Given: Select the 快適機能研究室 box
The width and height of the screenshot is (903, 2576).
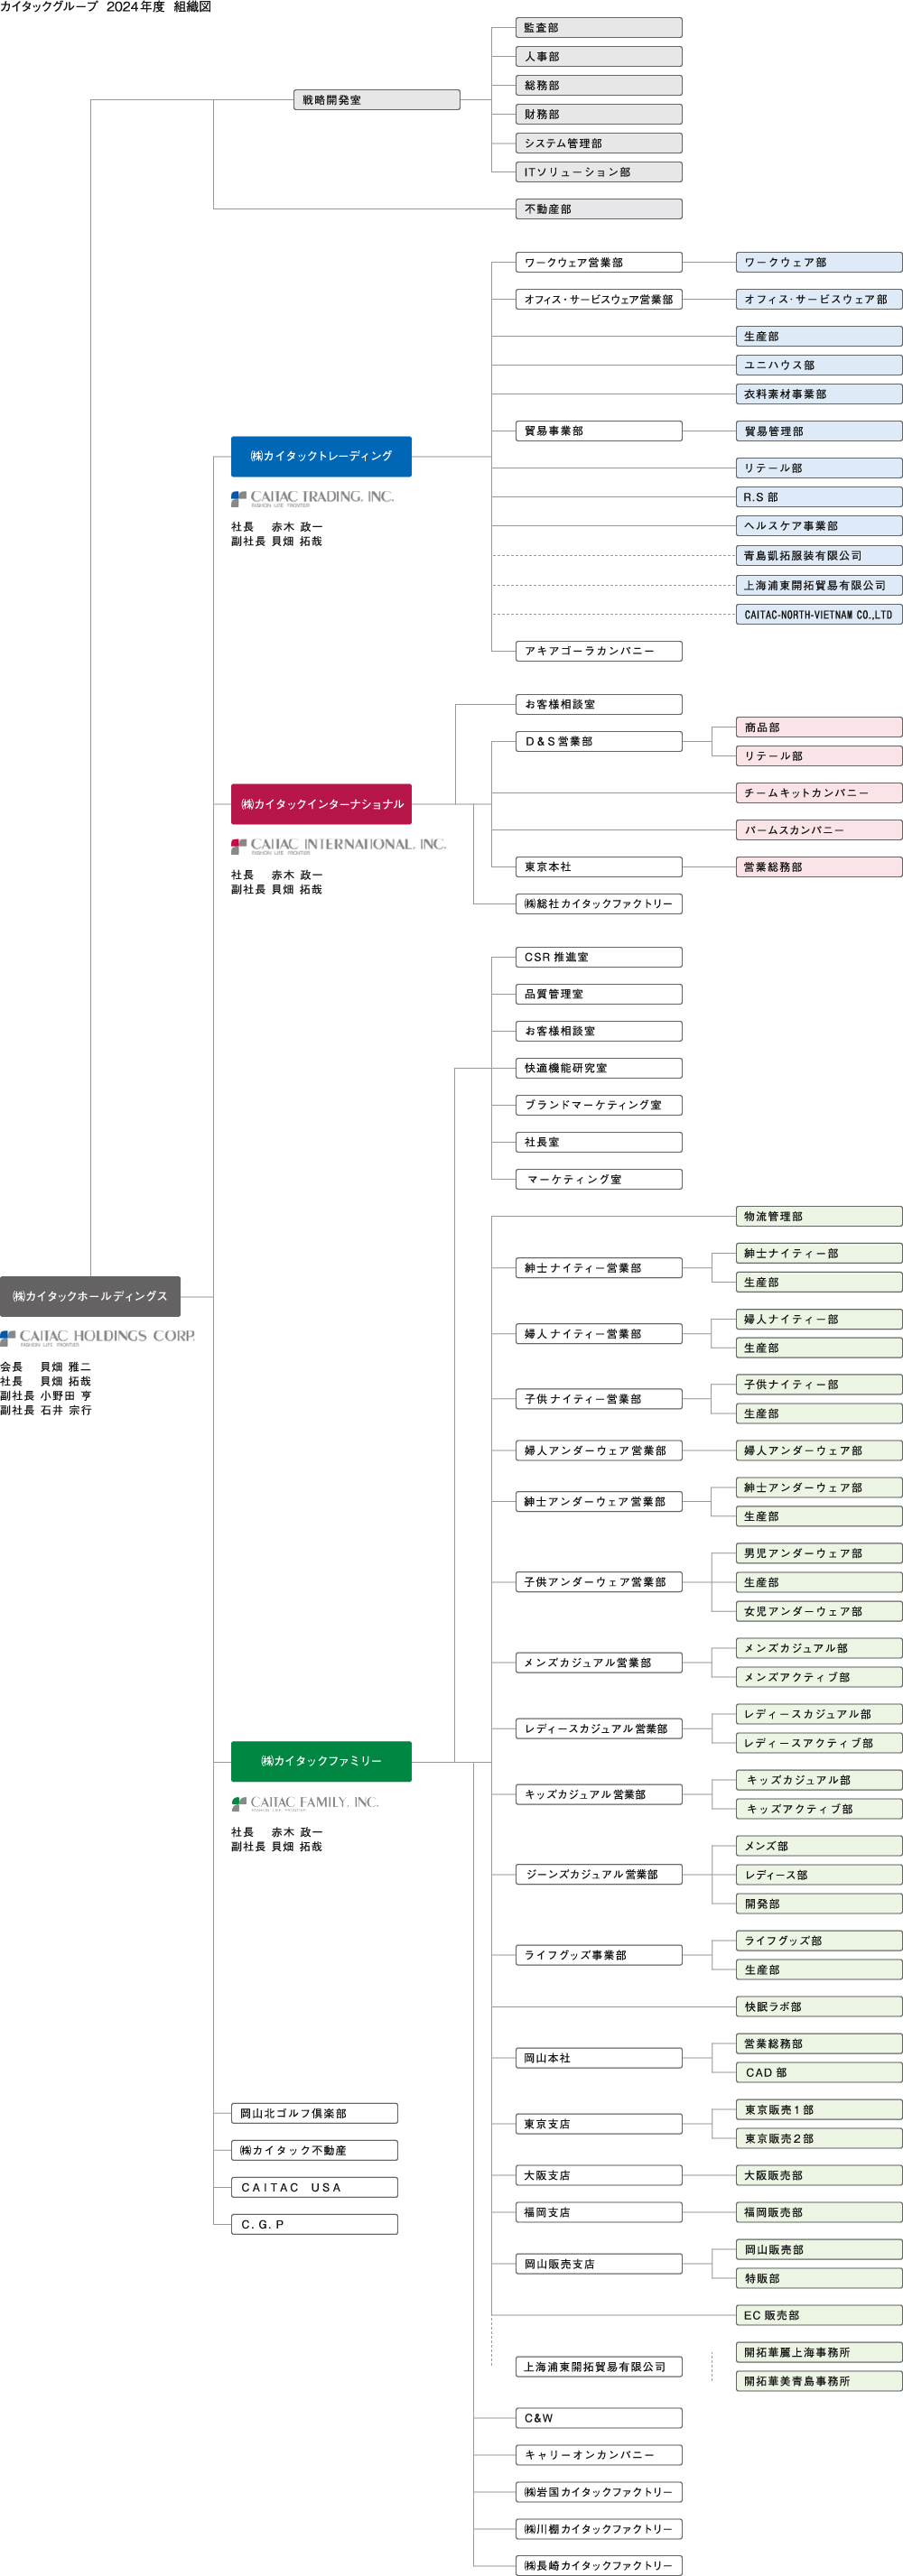Looking at the screenshot, I should coord(599,1068).
